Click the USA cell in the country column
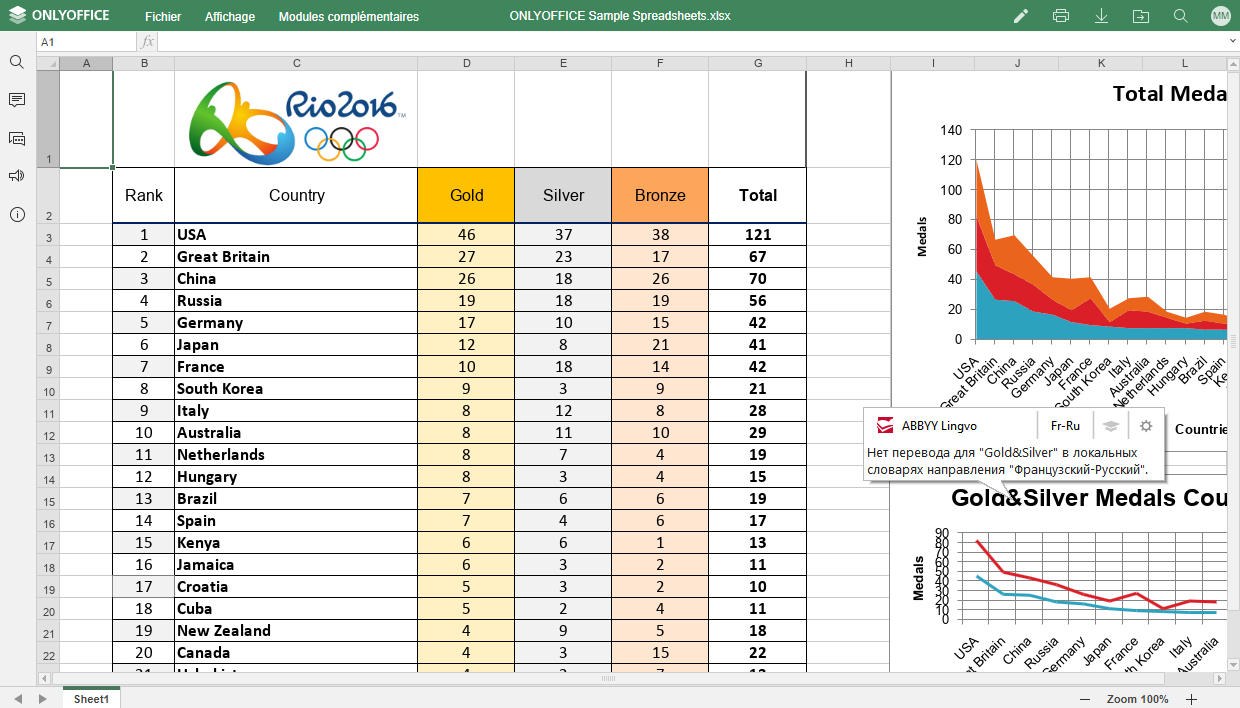Image resolution: width=1240 pixels, height=708 pixels. (x=296, y=235)
